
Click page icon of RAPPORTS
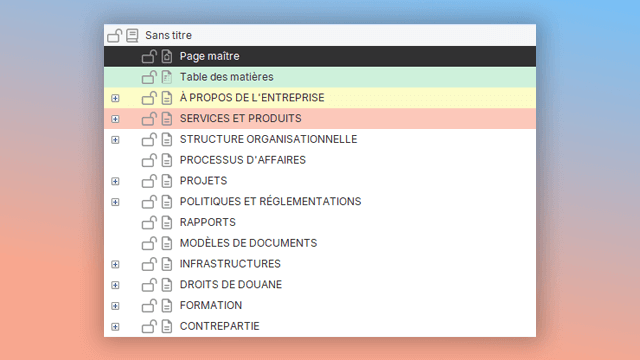tap(167, 222)
